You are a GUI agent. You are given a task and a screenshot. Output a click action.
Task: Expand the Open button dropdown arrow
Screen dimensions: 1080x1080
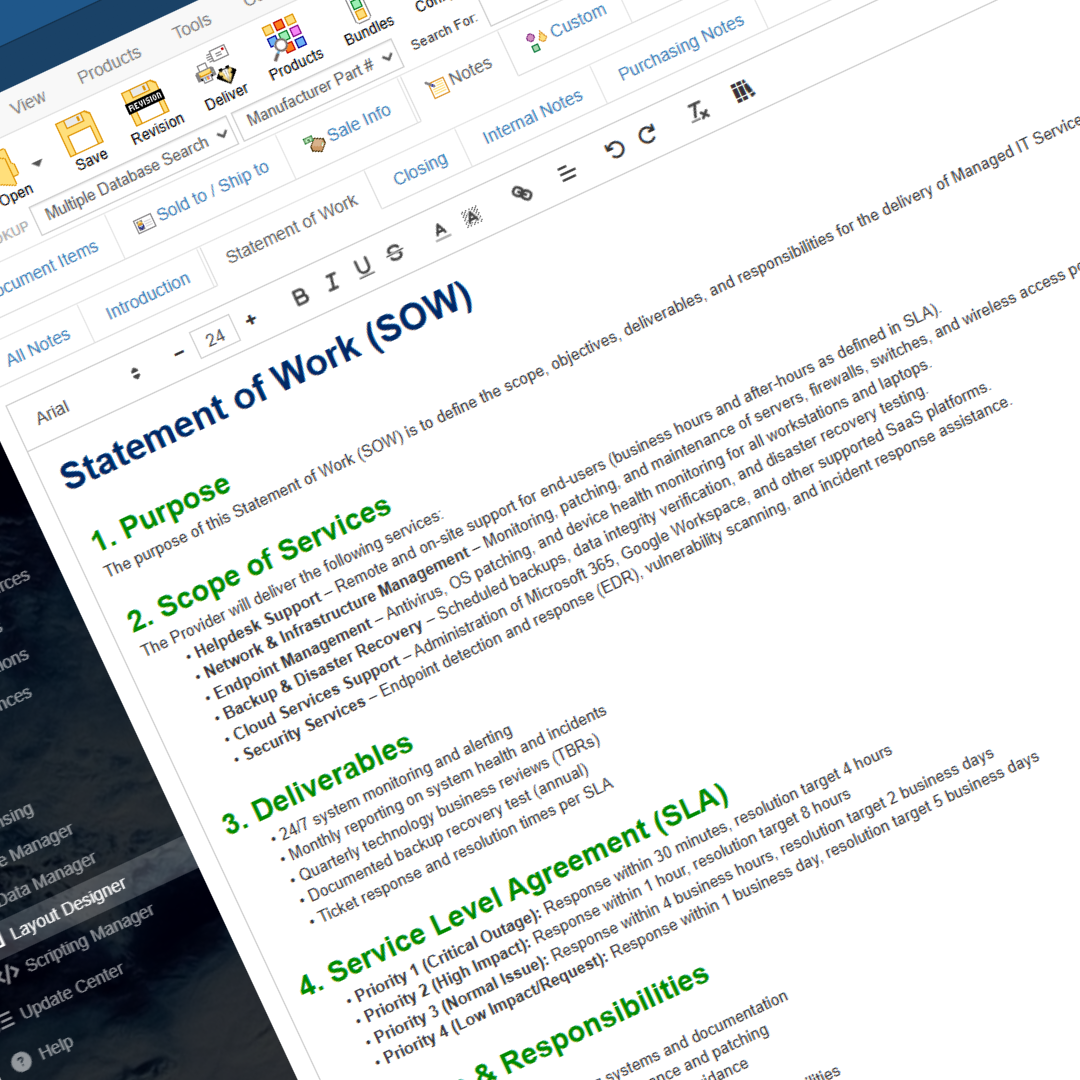tap(37, 163)
